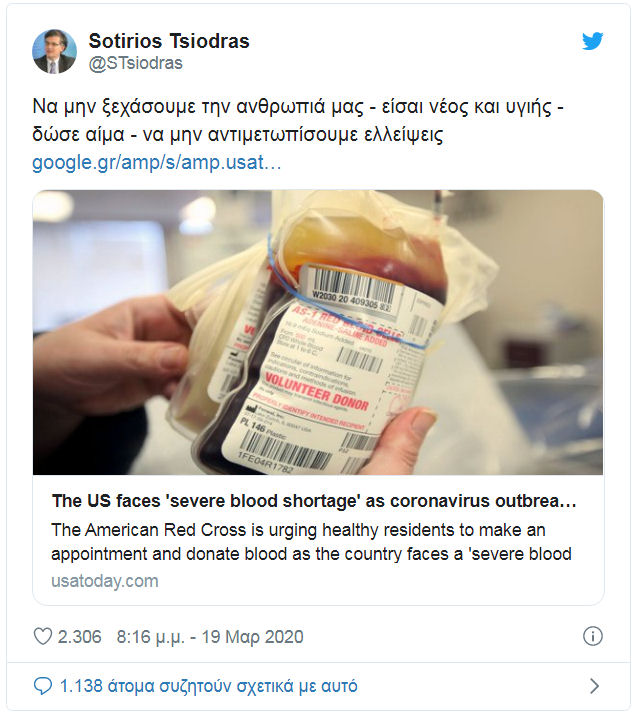Open the blood bag article photo
This screenshot has width=637, height=724.
coord(318,332)
